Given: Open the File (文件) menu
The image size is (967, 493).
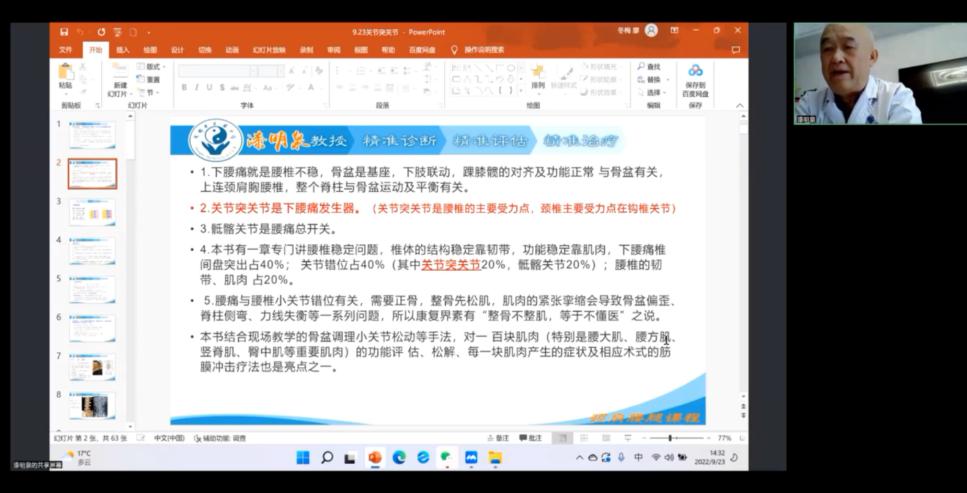Looking at the screenshot, I should coord(65,49).
